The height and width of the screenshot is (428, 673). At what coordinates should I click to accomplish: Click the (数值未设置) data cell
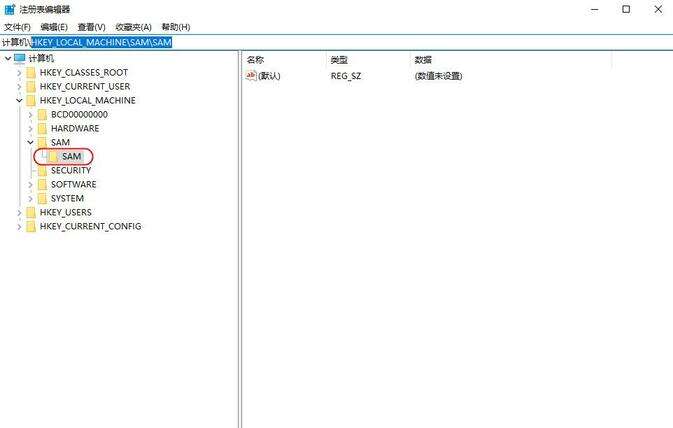(x=438, y=76)
